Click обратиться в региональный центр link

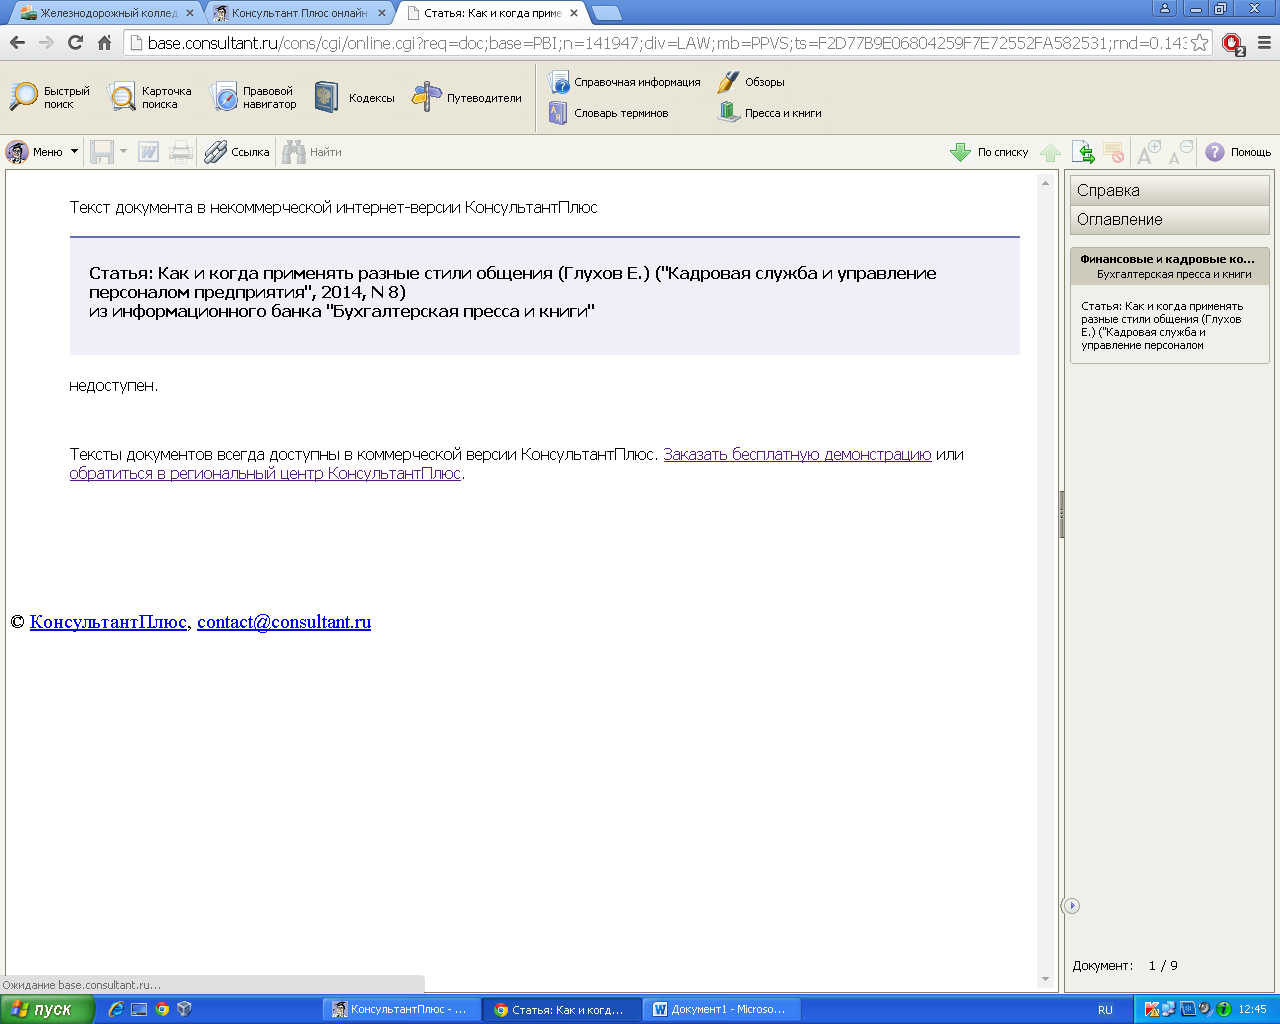pos(265,473)
